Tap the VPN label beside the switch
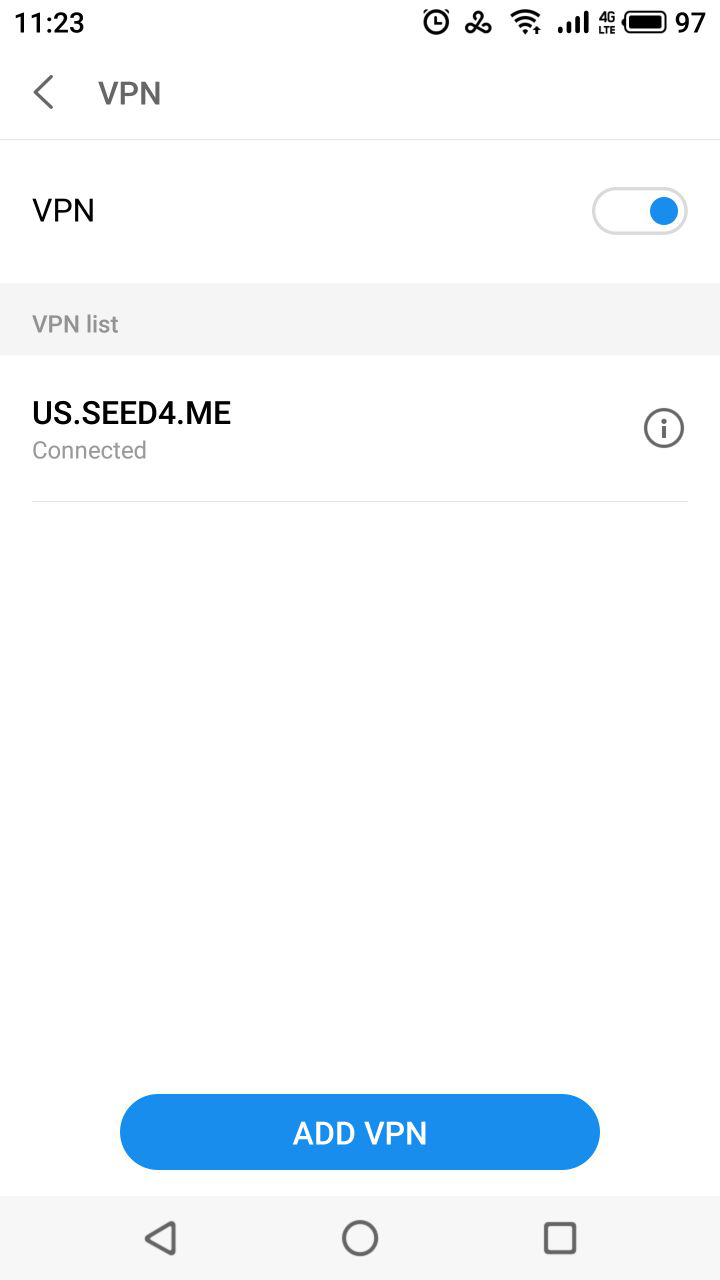Viewport: 720px width, 1280px height. (63, 211)
